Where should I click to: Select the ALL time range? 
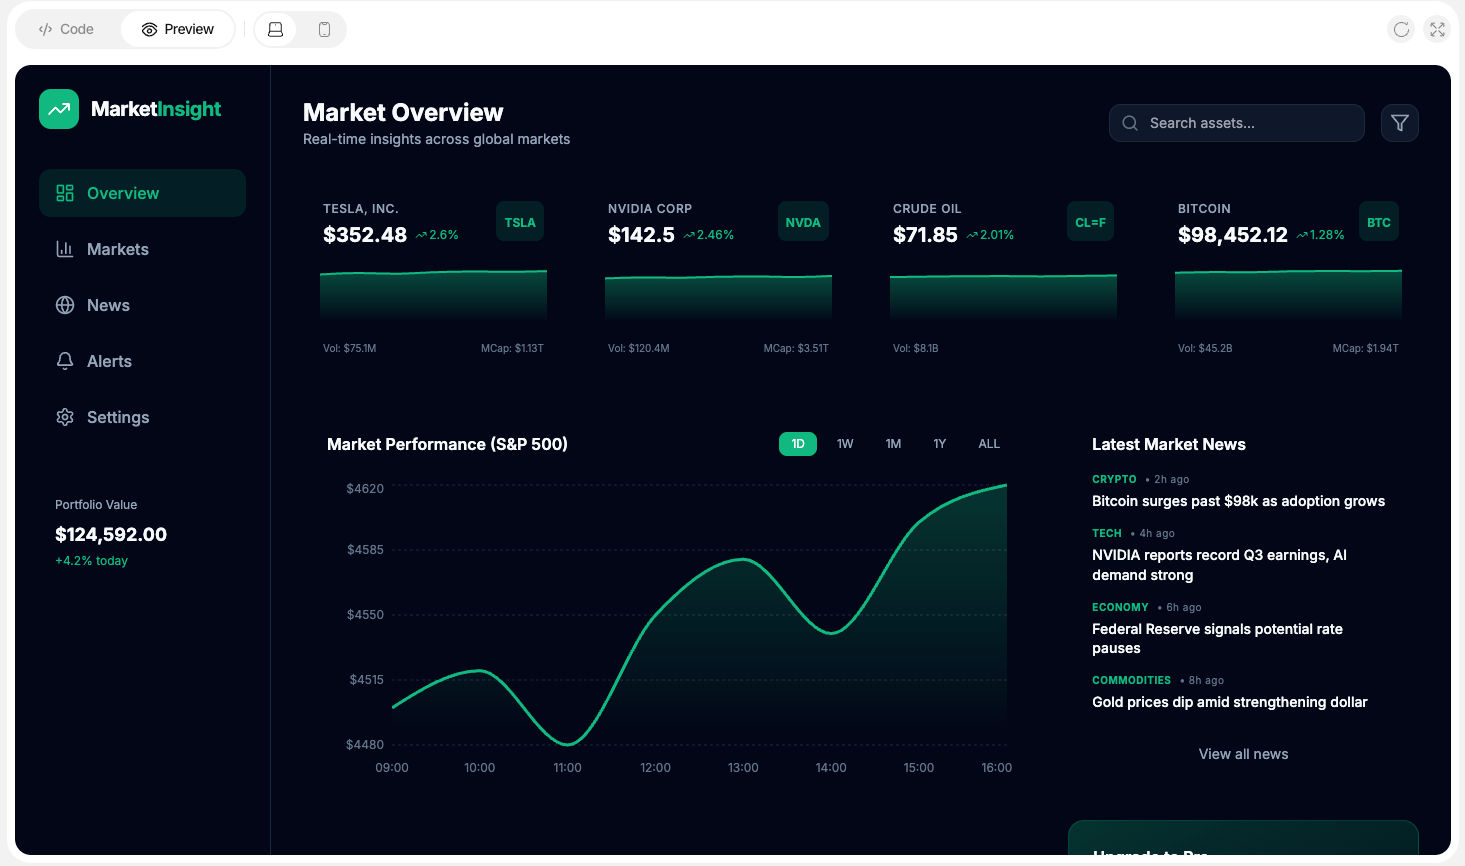[x=989, y=444]
